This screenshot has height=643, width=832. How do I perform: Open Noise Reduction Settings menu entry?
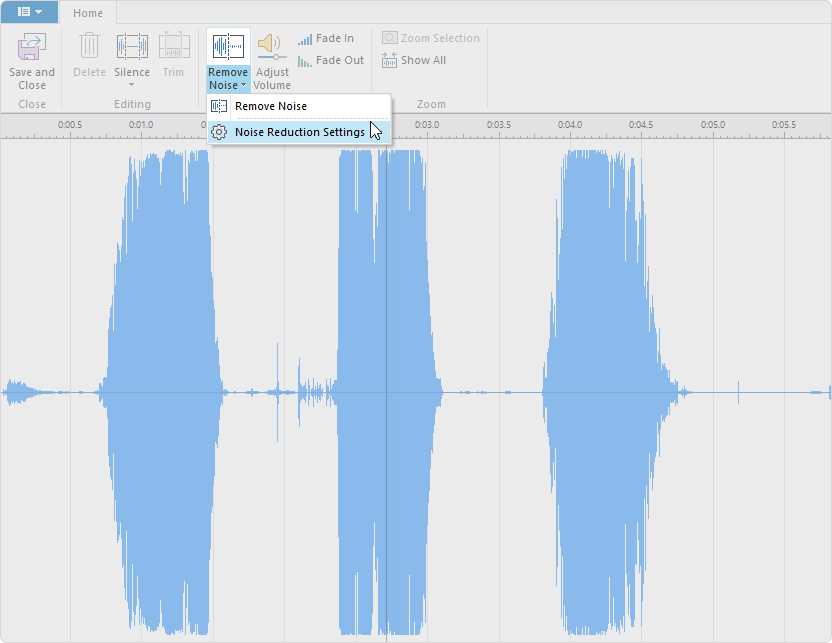click(x=299, y=132)
